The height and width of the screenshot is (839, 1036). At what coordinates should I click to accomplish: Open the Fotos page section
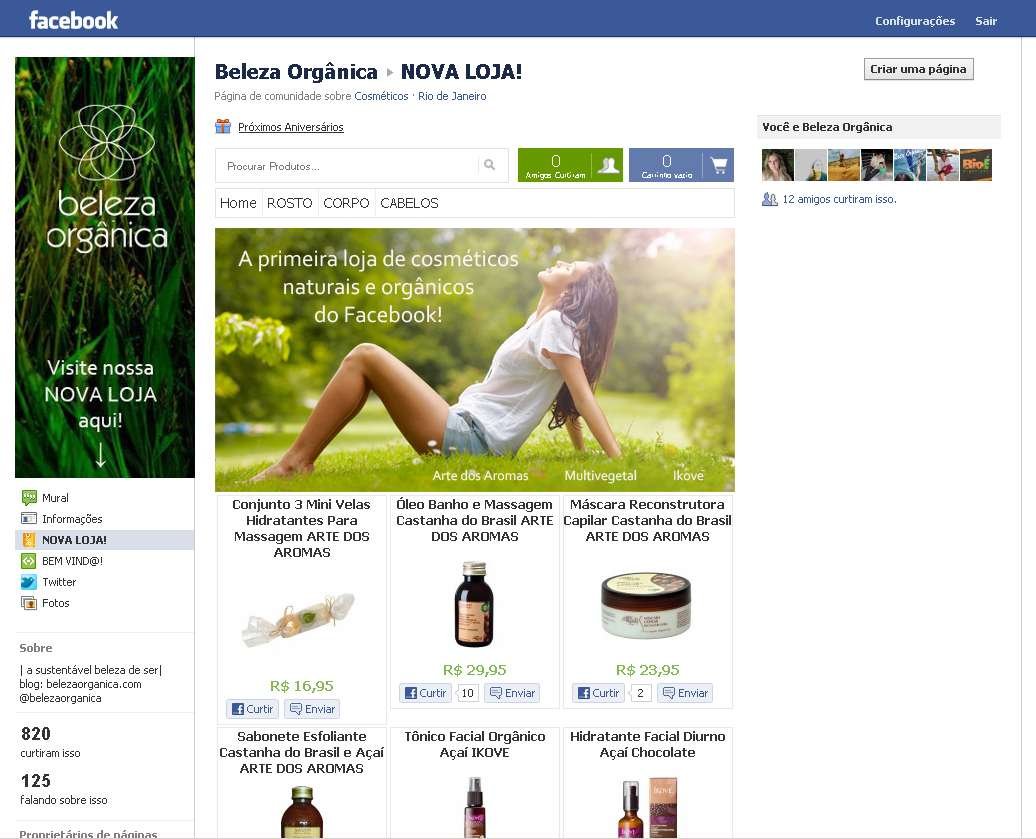click(56, 603)
